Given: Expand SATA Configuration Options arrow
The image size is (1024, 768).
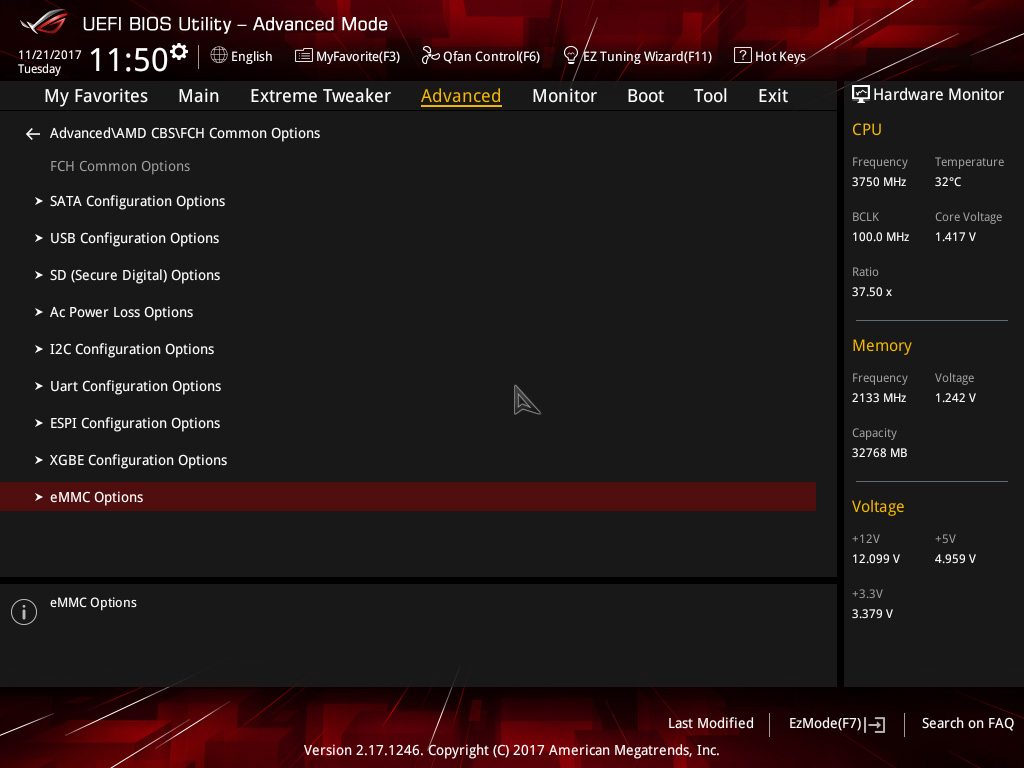Looking at the screenshot, I should click(39, 201).
